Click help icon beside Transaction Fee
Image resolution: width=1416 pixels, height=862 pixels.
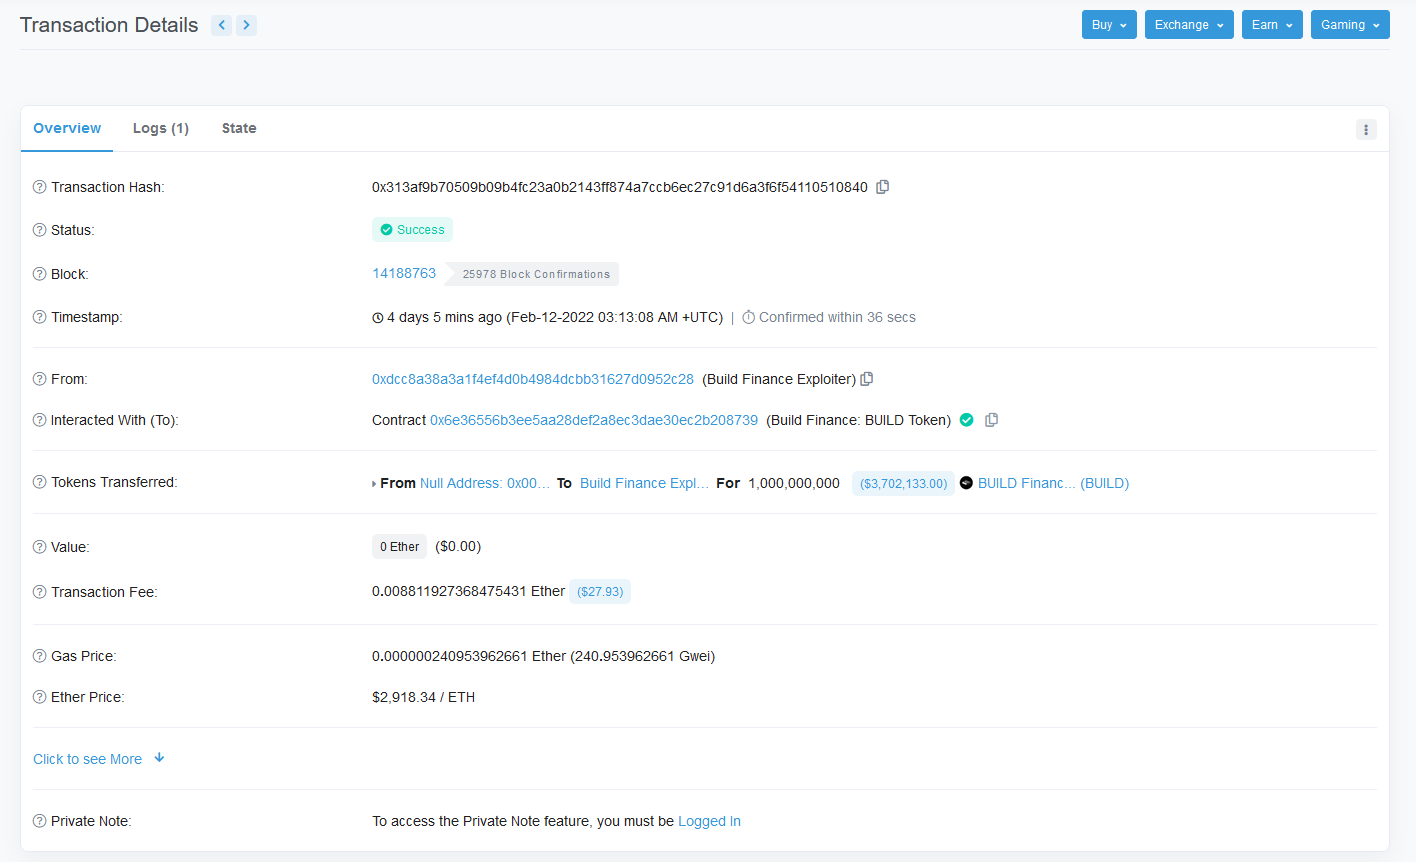click(x=40, y=592)
